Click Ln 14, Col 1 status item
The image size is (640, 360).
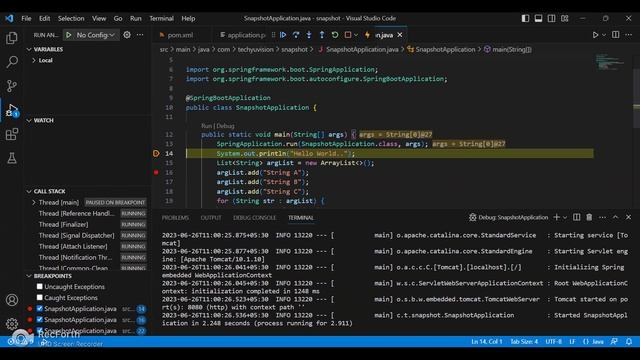pyautogui.click(x=487, y=342)
